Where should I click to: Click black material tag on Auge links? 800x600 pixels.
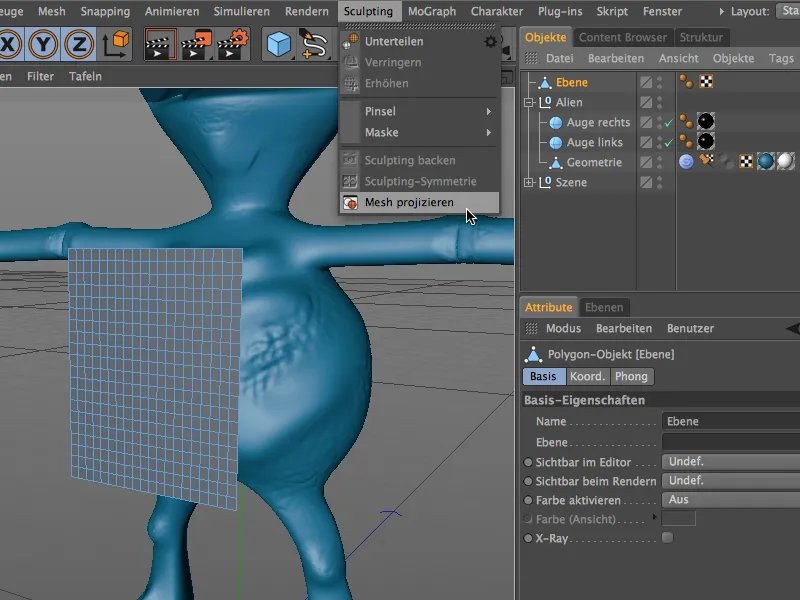coord(706,141)
